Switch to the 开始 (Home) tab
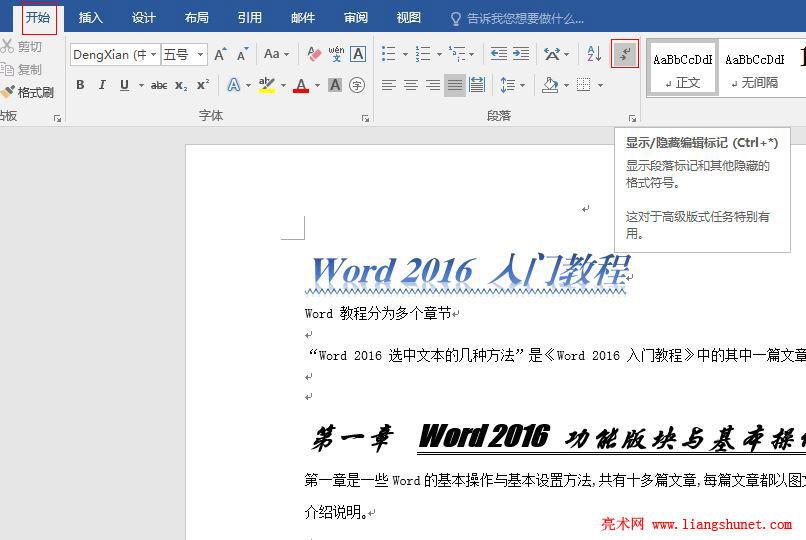 coord(39,18)
